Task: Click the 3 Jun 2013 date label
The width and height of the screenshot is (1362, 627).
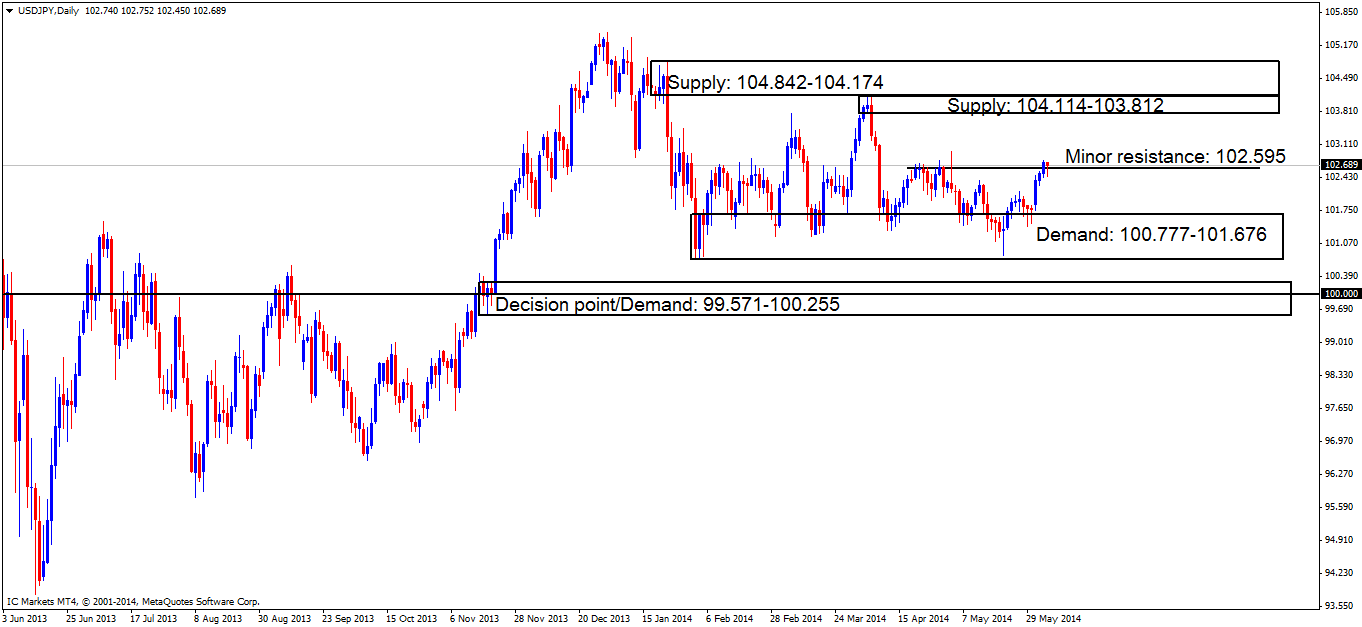Action: pos(23,619)
